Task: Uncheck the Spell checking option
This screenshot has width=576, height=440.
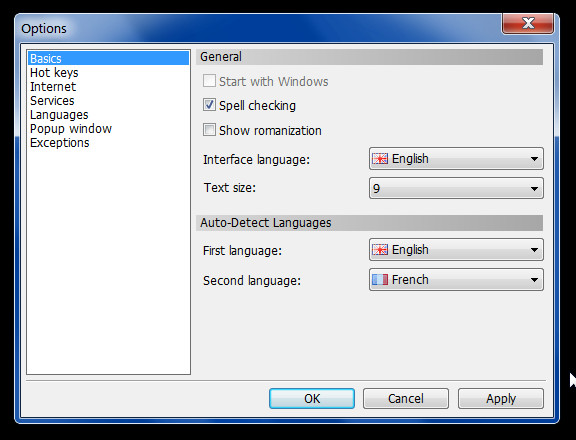Action: tap(209, 105)
